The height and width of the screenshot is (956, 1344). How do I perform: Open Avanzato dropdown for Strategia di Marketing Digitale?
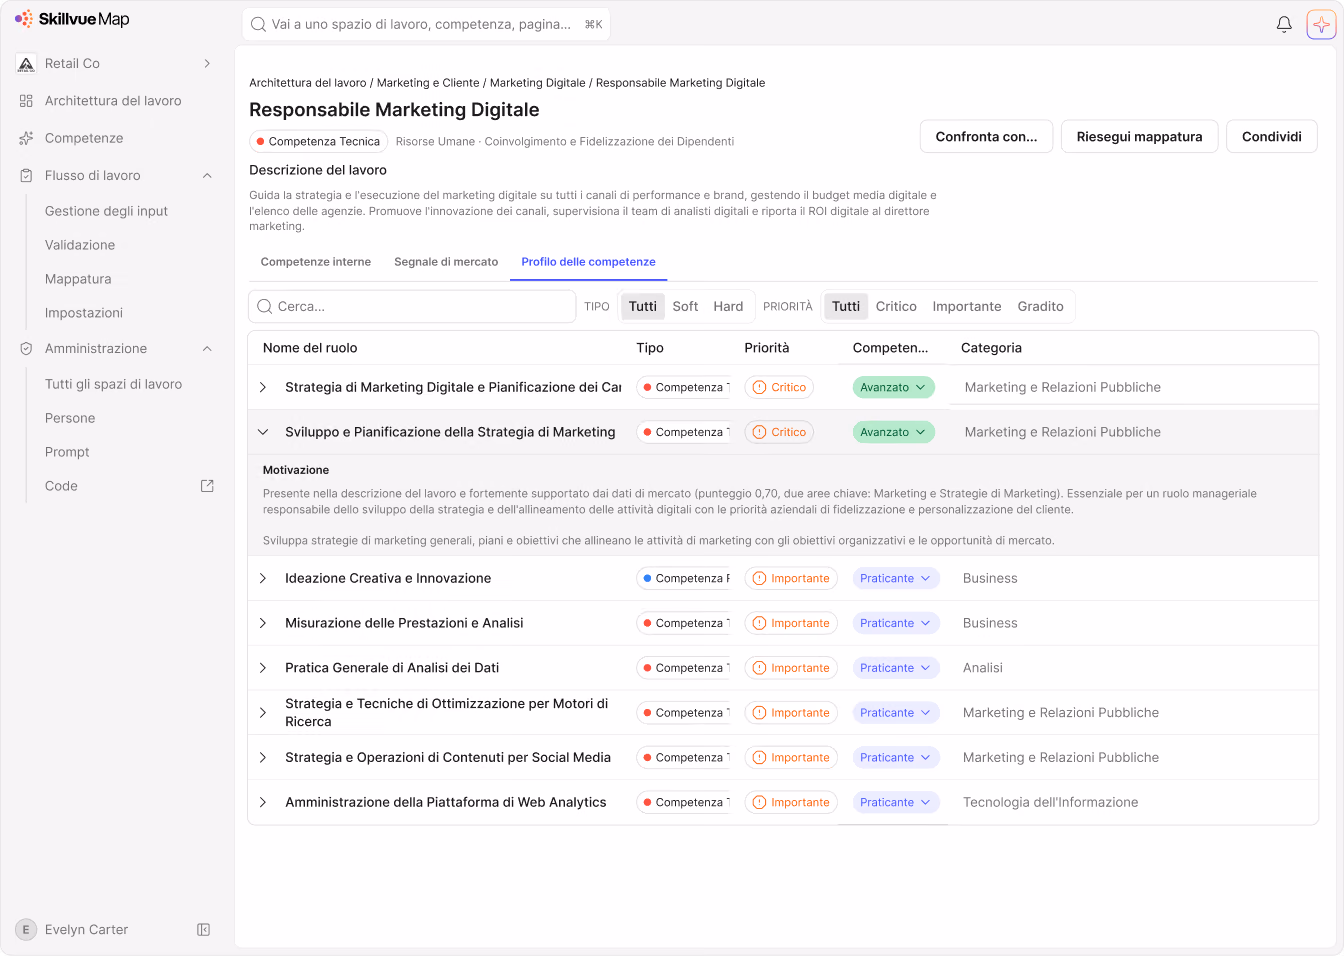pos(893,387)
